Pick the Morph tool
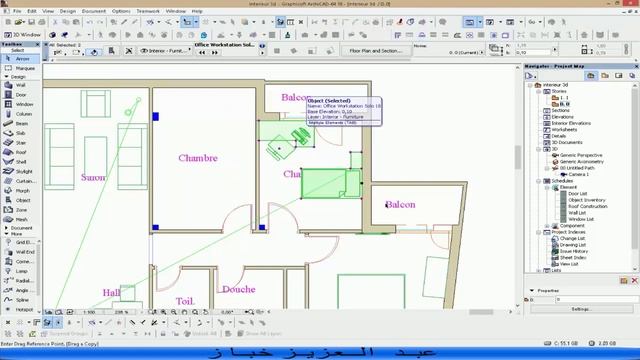 20,191
